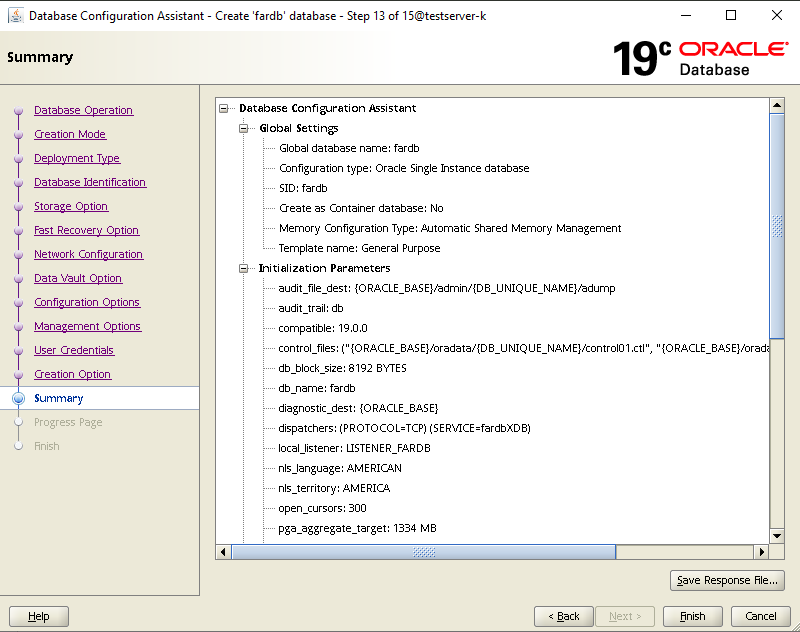Select the audit_file_dest parameter row

pyautogui.click(x=446, y=288)
